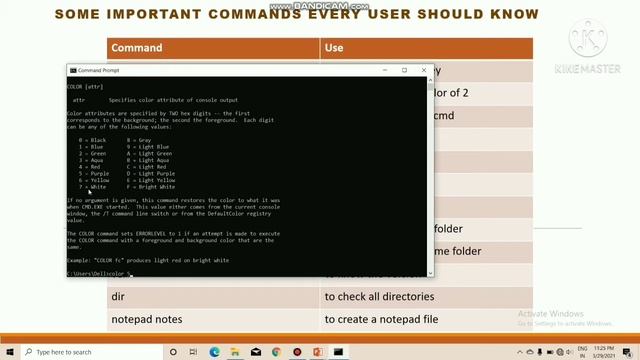Close the Command Prompt window
Screen dimensions: 640x360
424,70
